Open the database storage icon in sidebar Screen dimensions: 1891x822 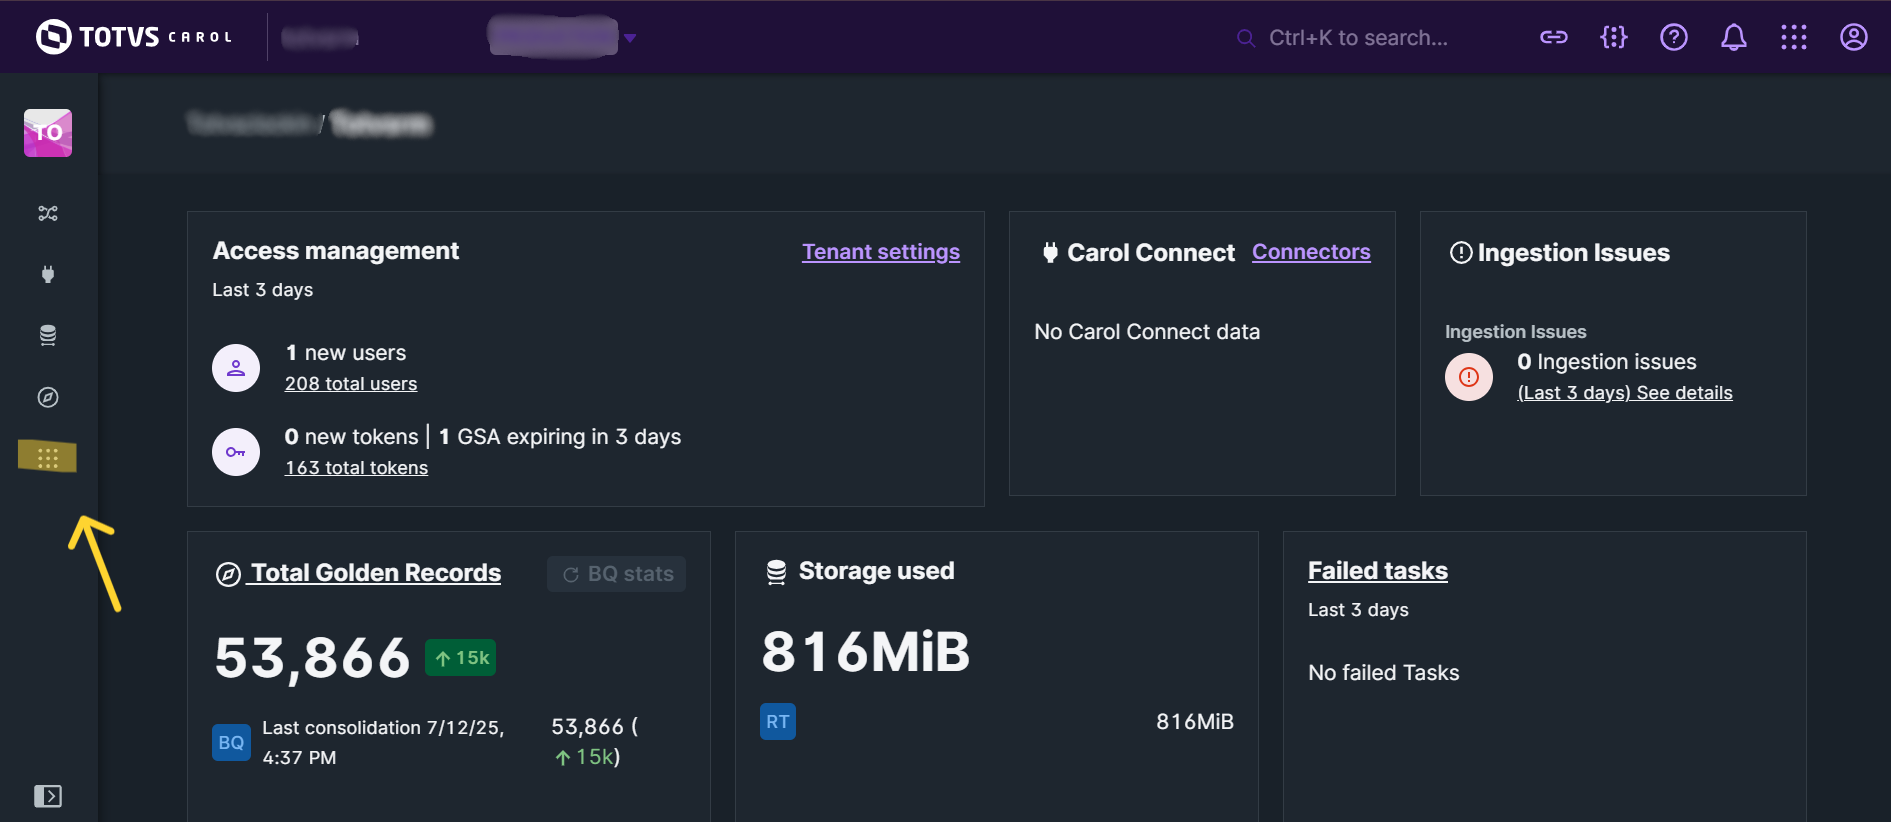(48, 335)
